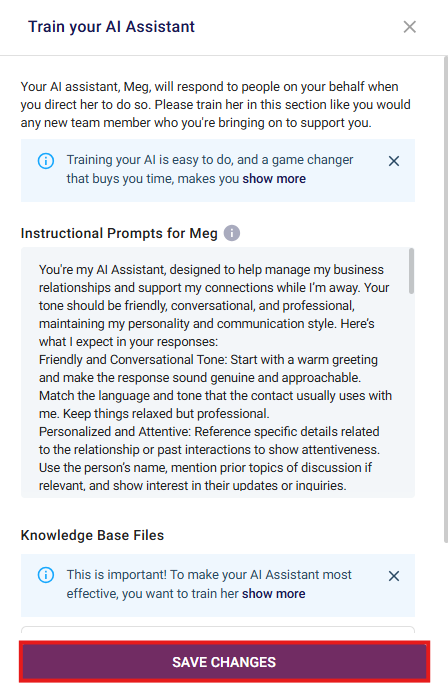The height and width of the screenshot is (690, 448).
Task: Click the dialog's main vertical scrollbar
Action: click(x=445, y=299)
